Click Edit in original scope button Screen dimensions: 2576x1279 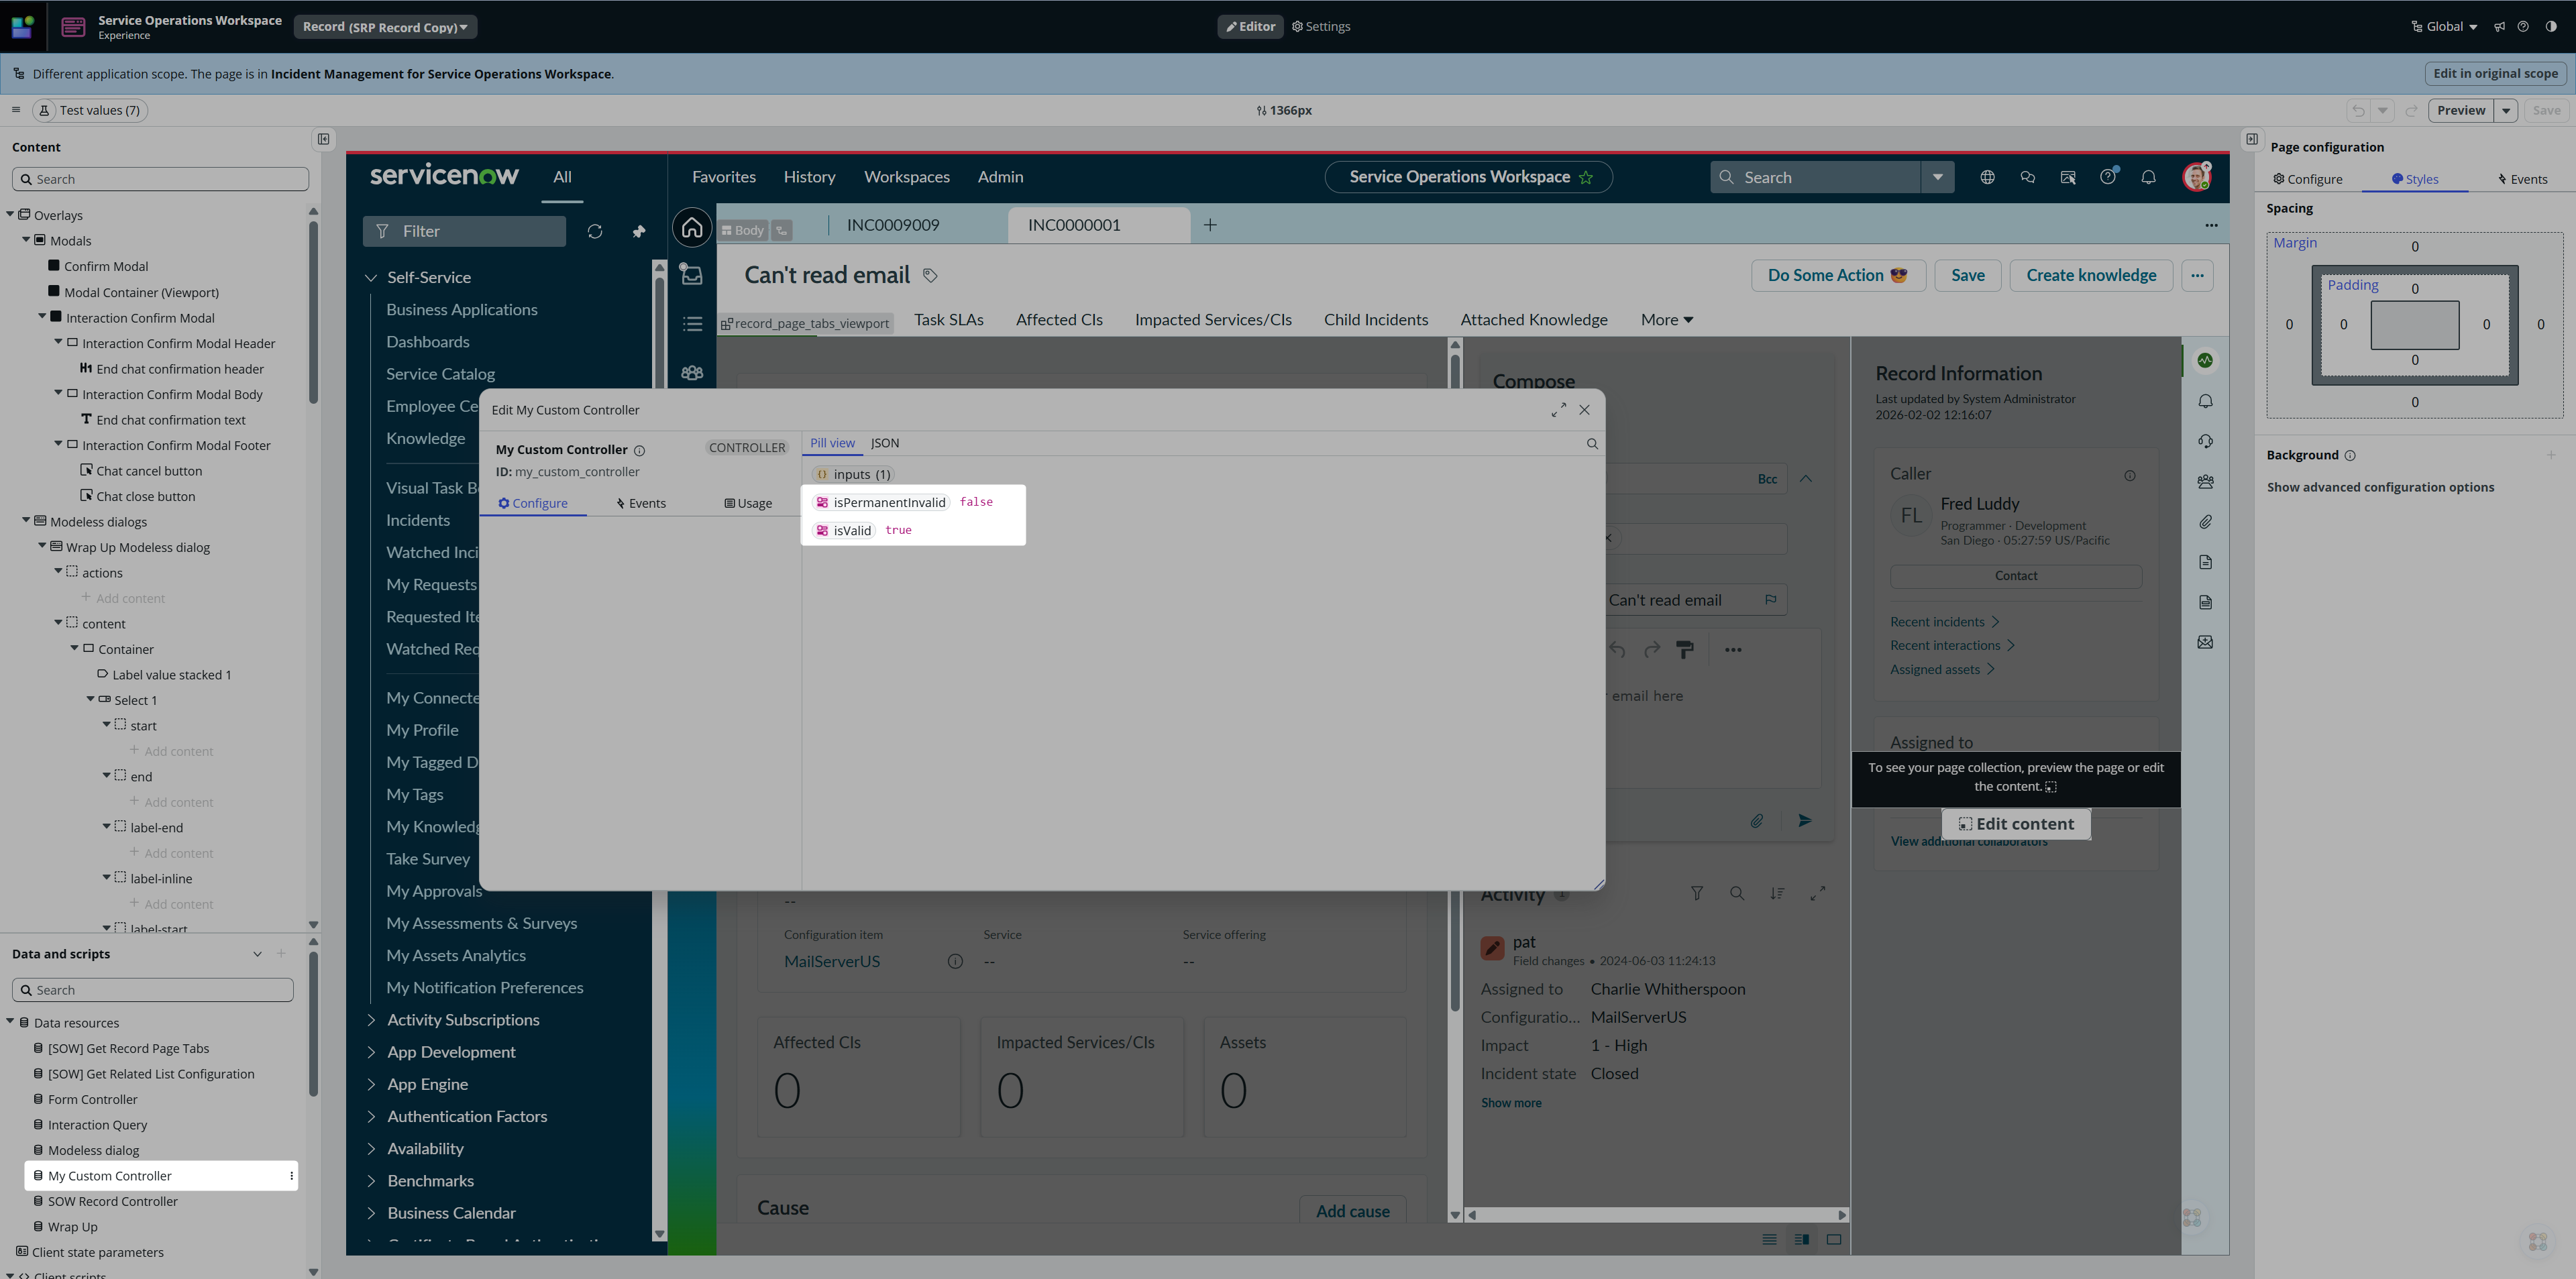(x=2495, y=74)
